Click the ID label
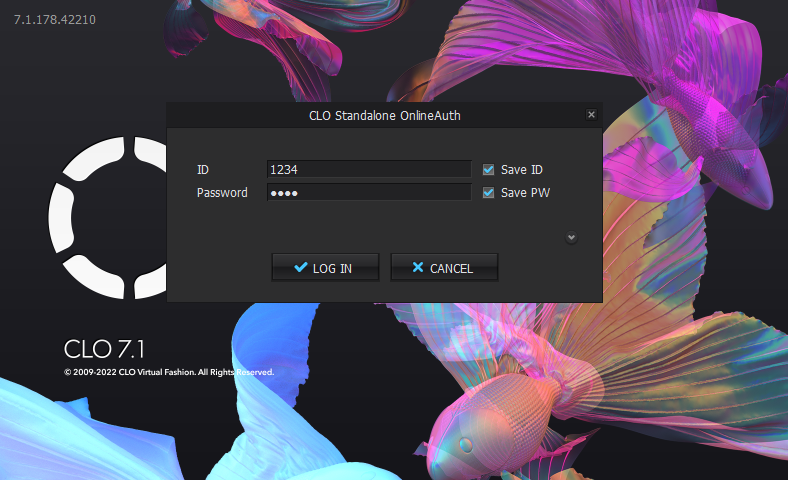 [x=203, y=170]
